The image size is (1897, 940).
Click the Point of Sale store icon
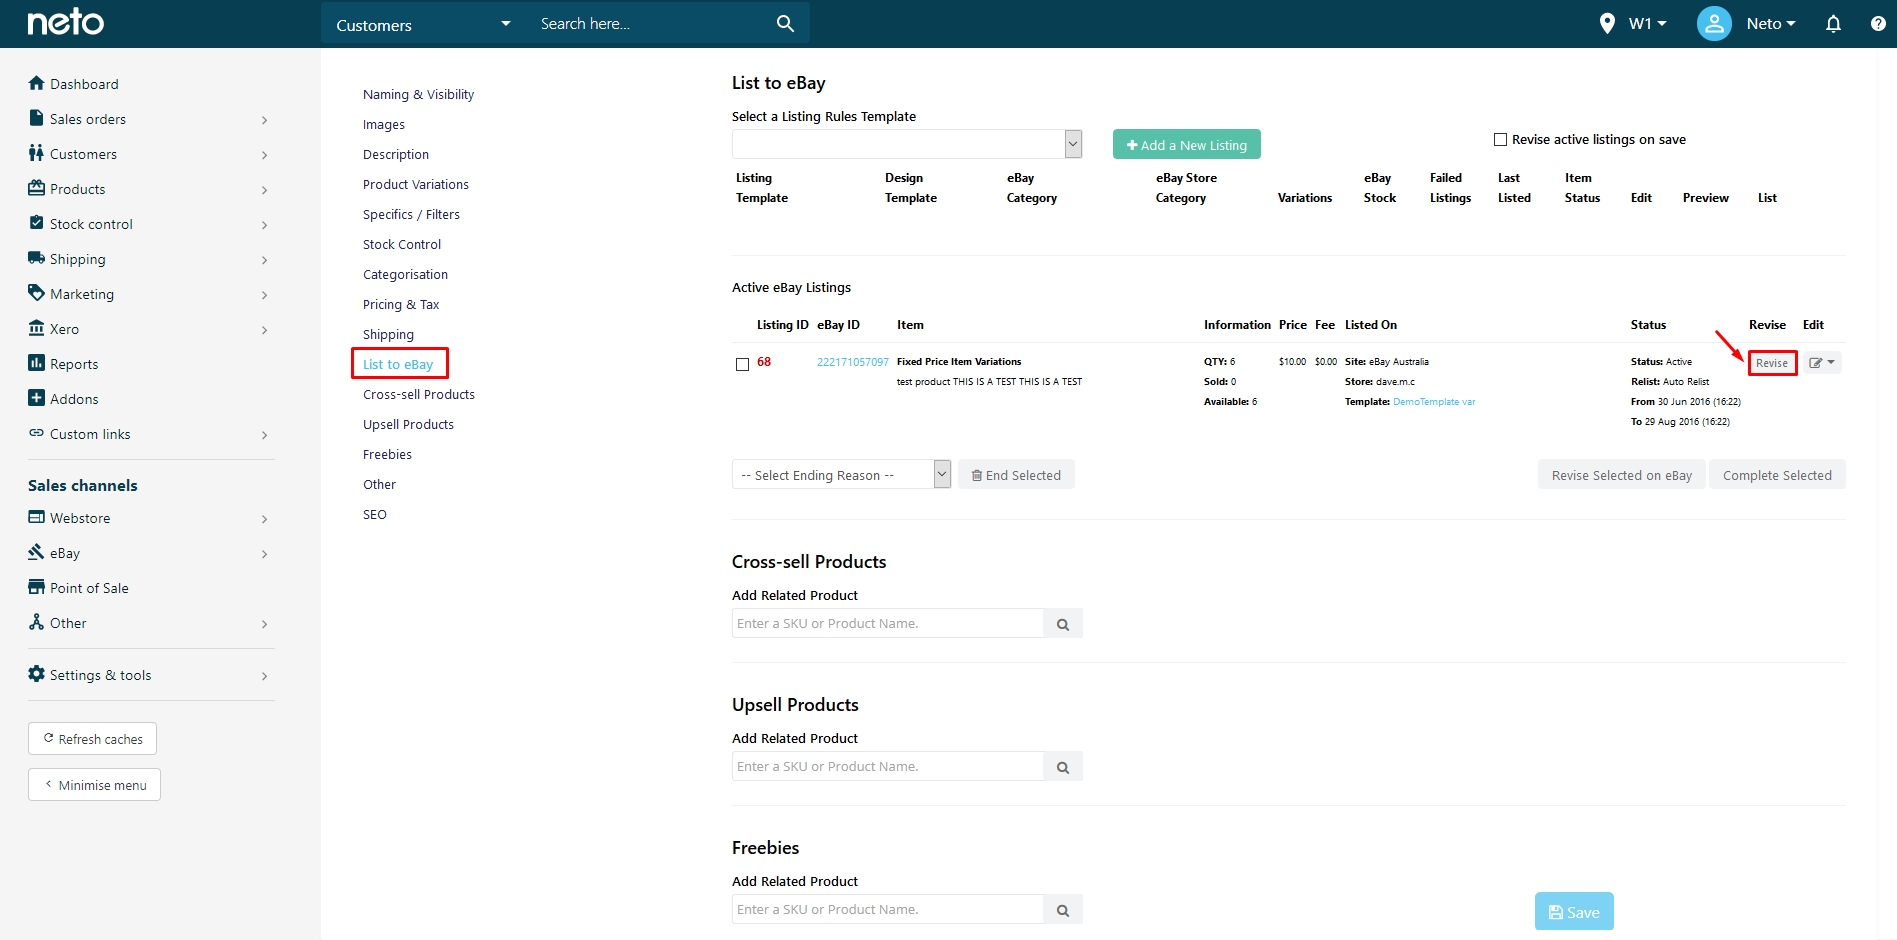pos(37,587)
